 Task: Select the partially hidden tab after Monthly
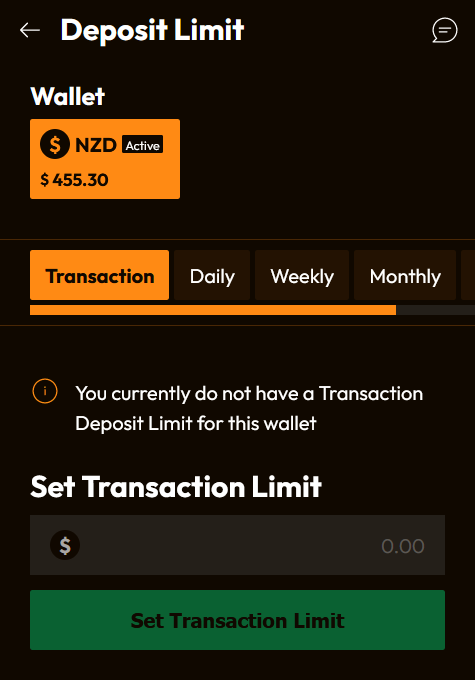(468, 275)
